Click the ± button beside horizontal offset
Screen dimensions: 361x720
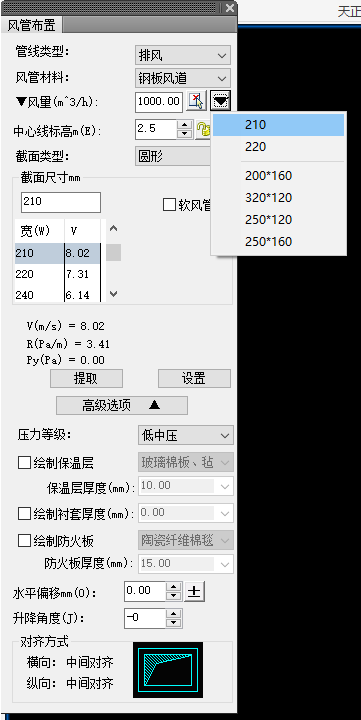194,592
